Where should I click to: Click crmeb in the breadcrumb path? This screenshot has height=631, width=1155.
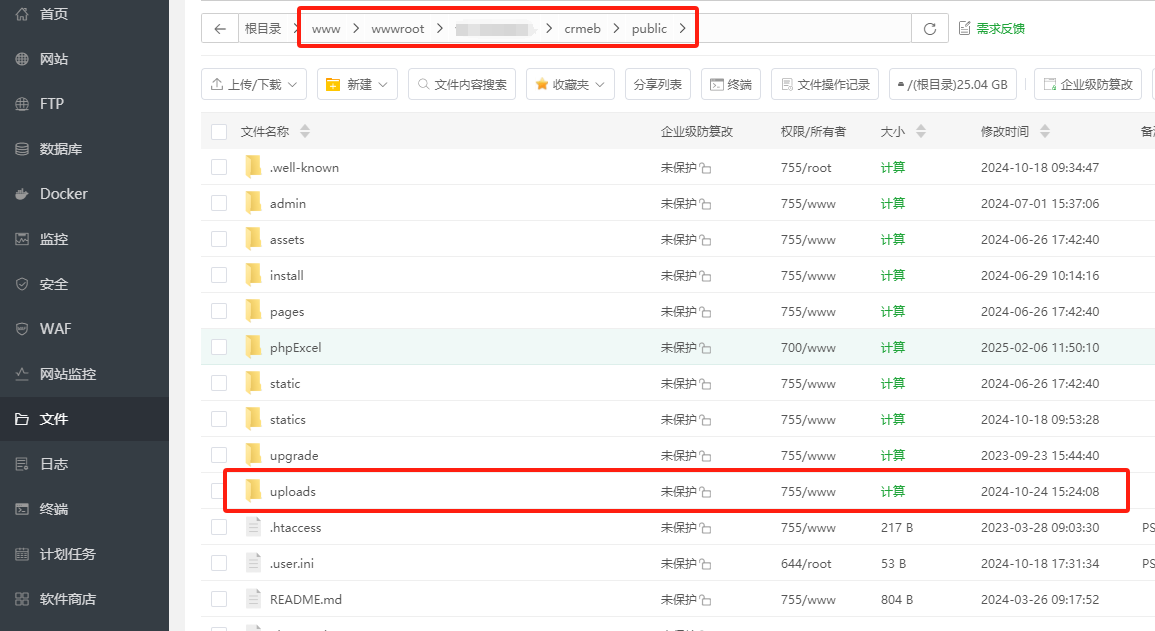click(x=582, y=29)
